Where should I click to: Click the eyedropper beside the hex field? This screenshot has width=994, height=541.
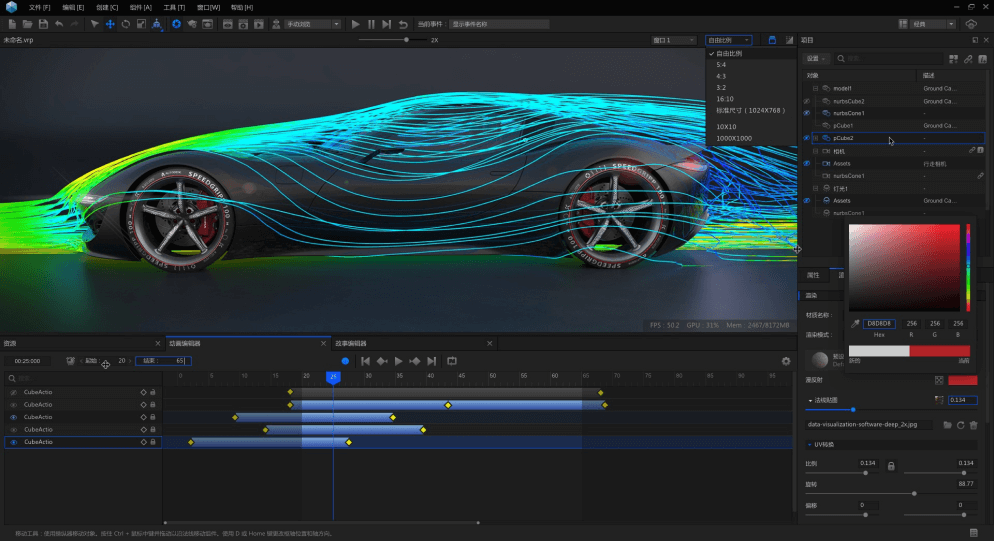coord(855,324)
